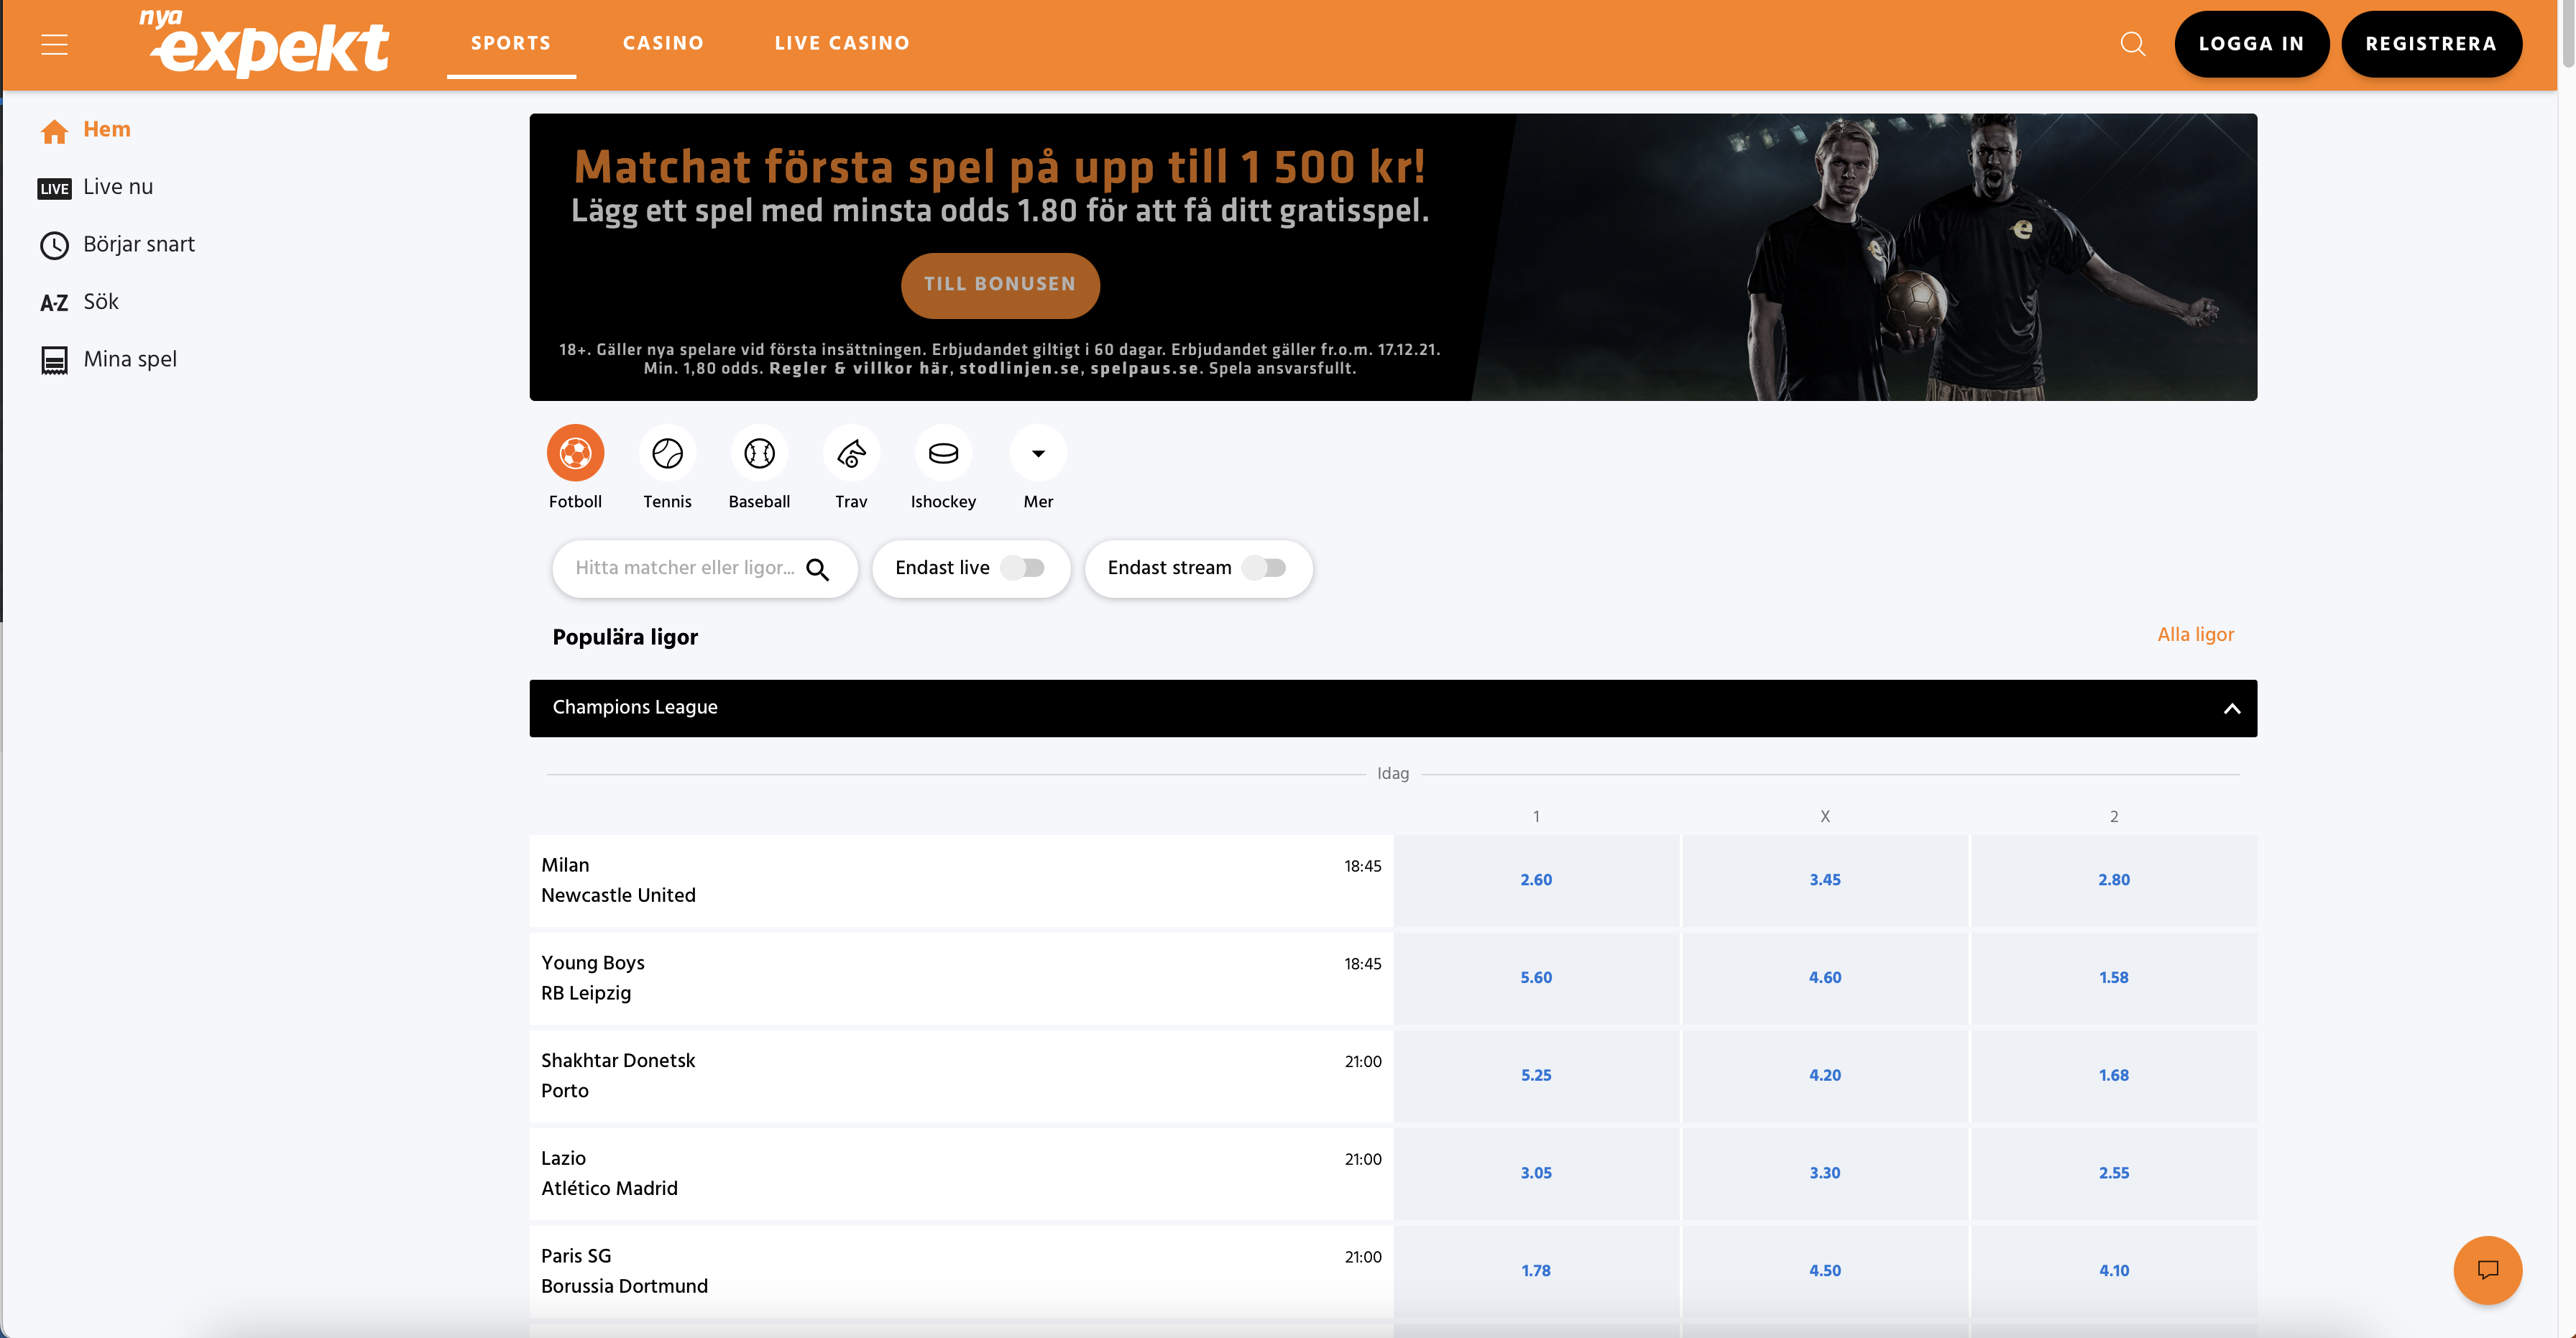Image resolution: width=2576 pixels, height=1338 pixels.
Task: Turn on Endast stream switch
Action: coord(1264,568)
